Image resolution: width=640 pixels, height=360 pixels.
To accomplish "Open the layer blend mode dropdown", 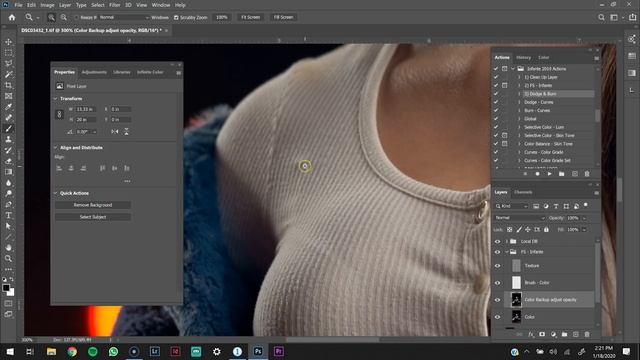I will click(x=519, y=218).
